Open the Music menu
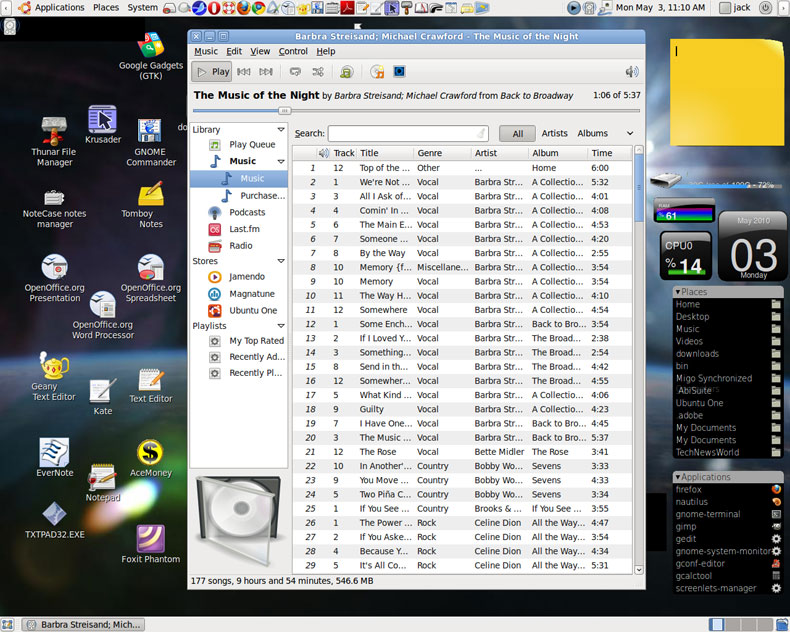Screen dimensions: 790x632 206,51
